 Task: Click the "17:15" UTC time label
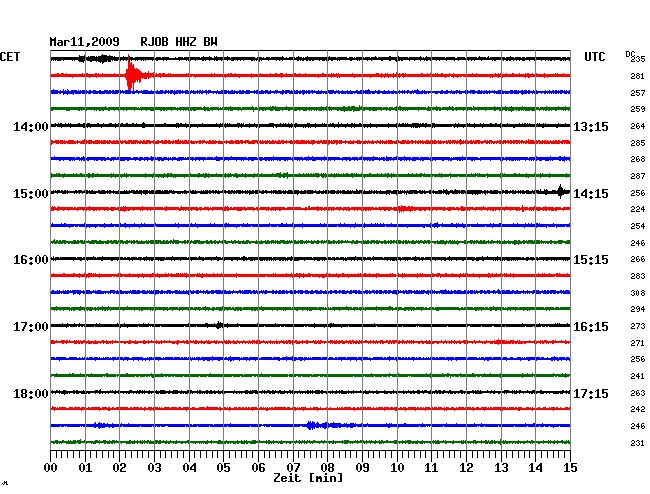[591, 393]
